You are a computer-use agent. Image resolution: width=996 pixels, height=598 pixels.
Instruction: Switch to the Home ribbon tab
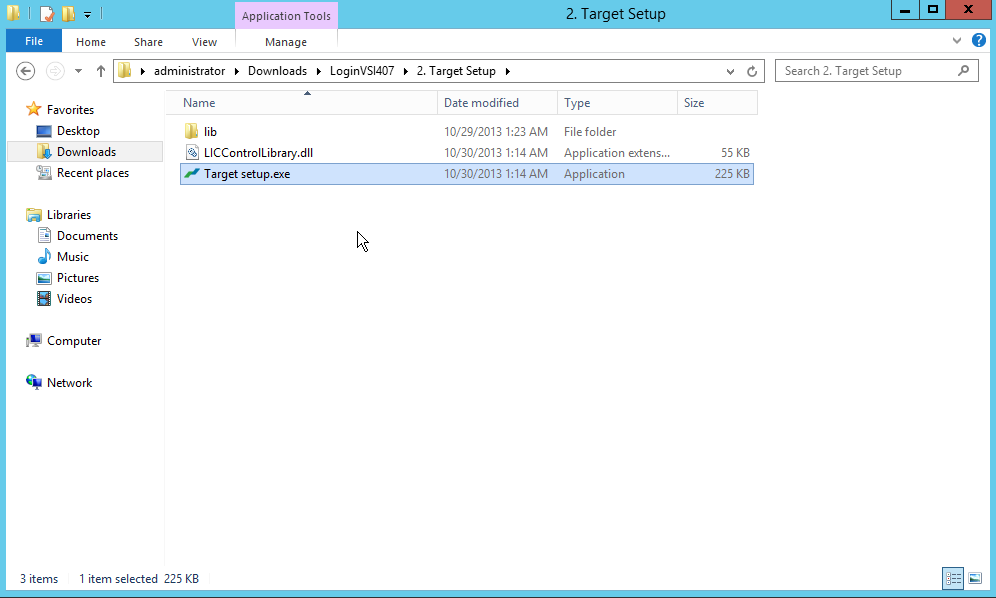click(x=91, y=42)
